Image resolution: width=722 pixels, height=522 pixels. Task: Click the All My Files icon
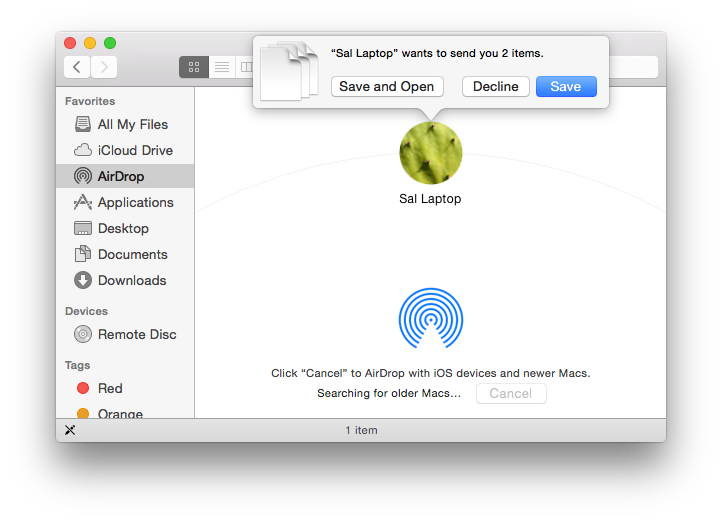coord(83,124)
